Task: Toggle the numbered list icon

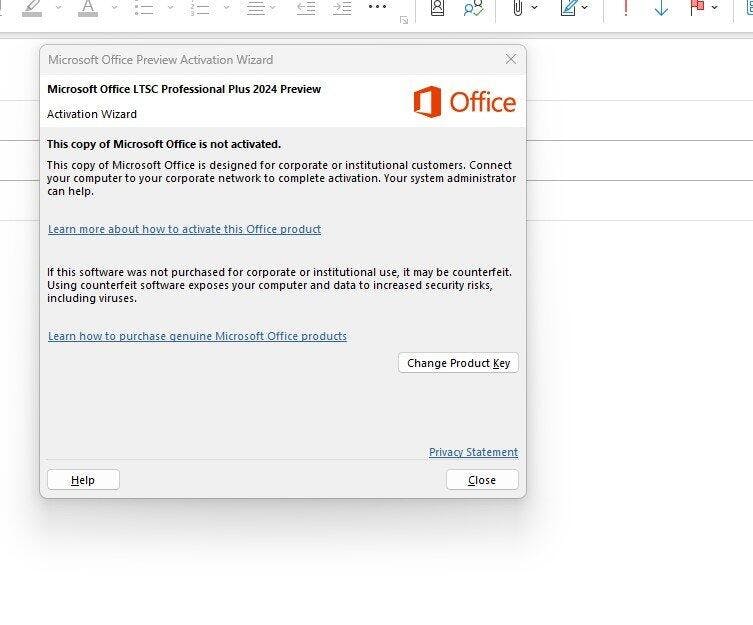Action: (x=201, y=7)
